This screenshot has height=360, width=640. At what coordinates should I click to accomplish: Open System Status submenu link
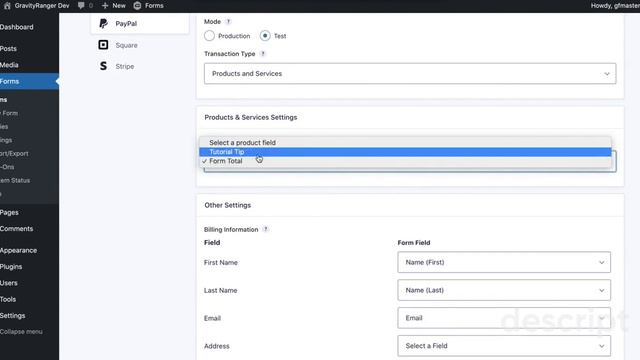click(x=15, y=180)
